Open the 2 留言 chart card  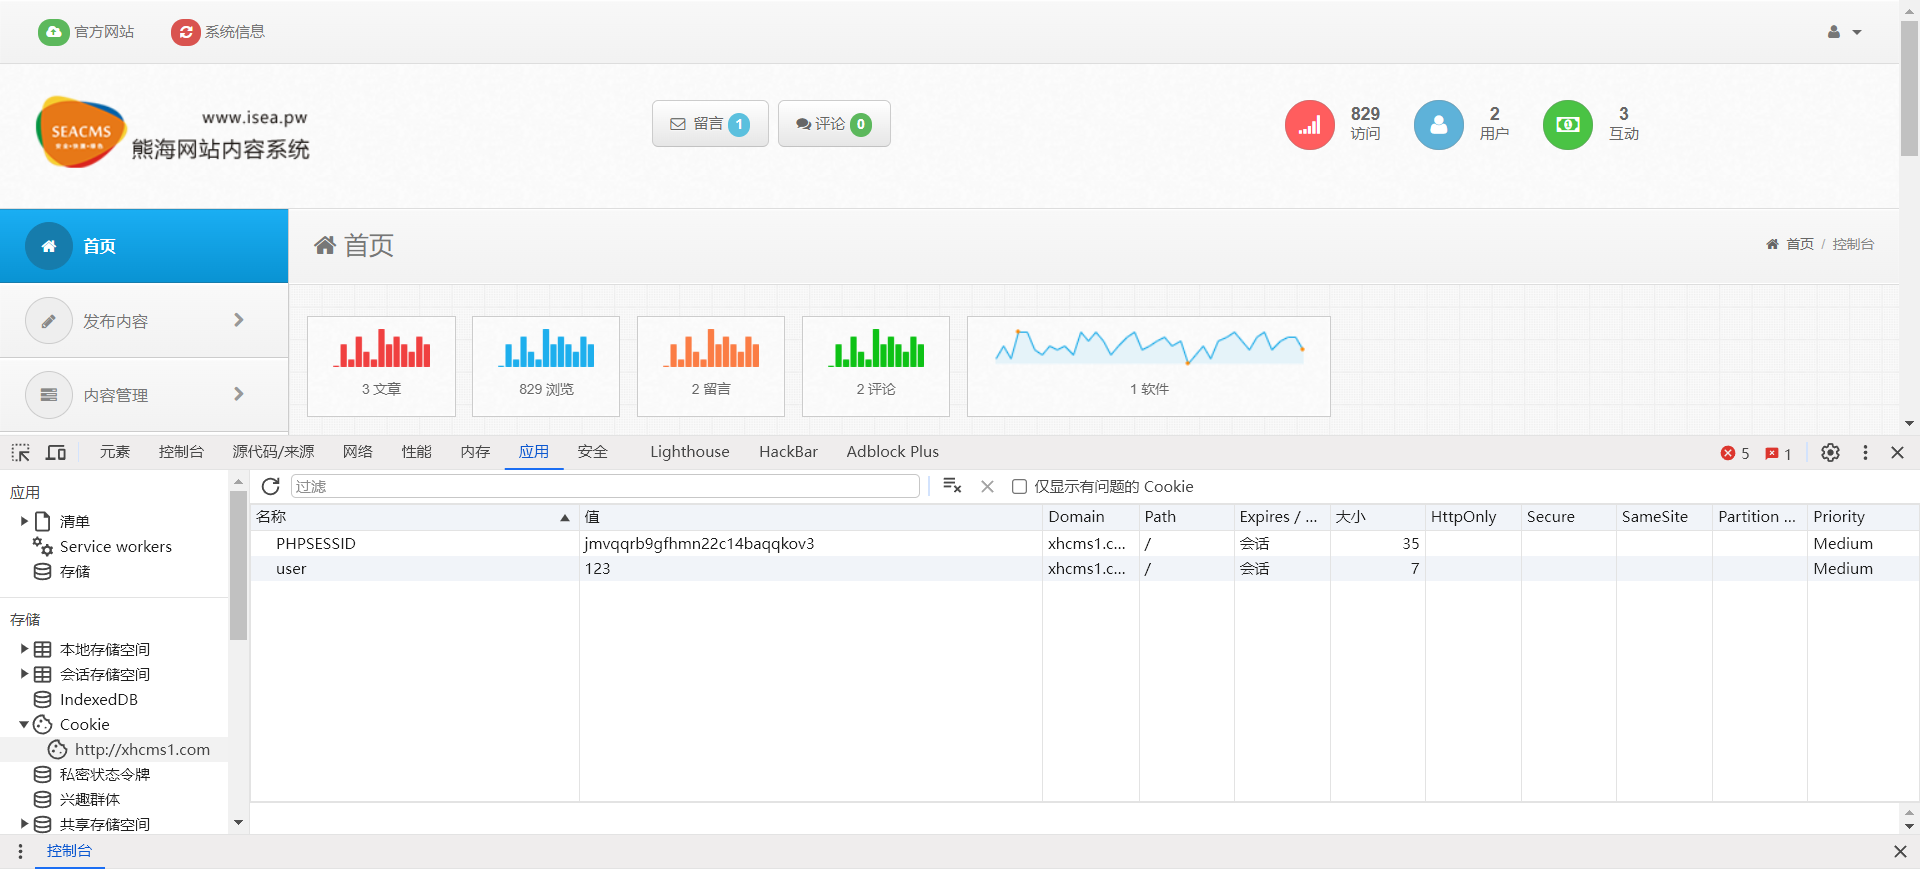(711, 366)
